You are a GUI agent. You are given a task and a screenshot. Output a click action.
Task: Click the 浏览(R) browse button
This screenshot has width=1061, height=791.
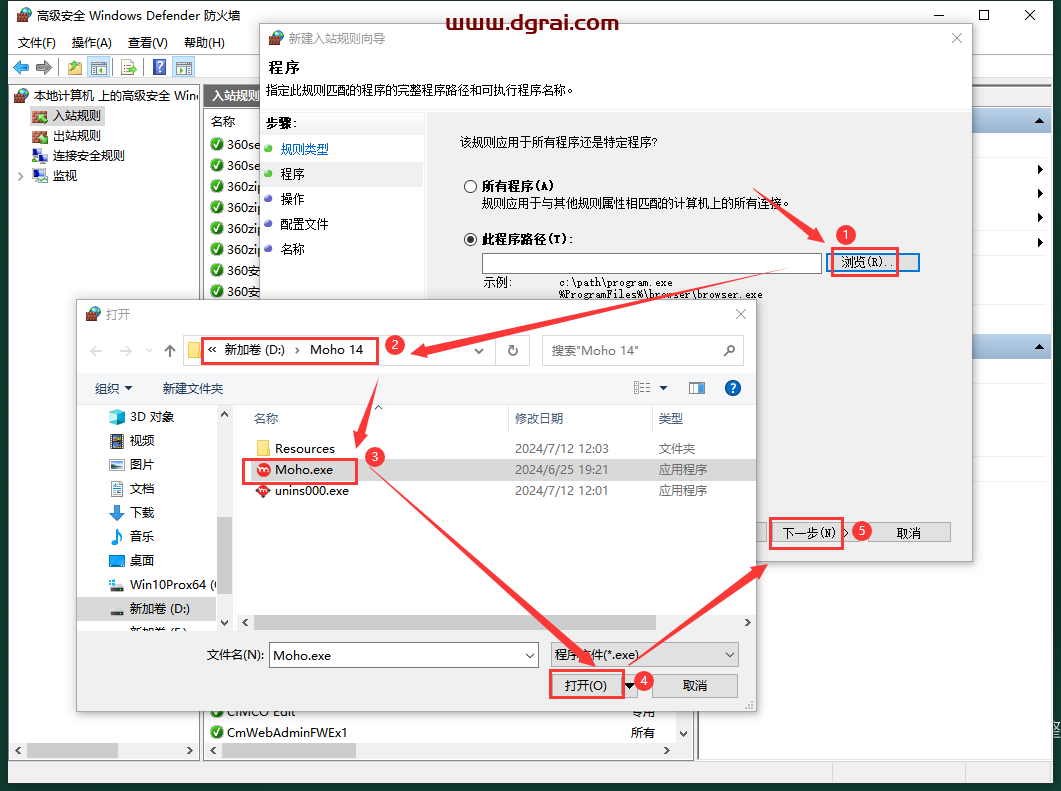(x=873, y=263)
